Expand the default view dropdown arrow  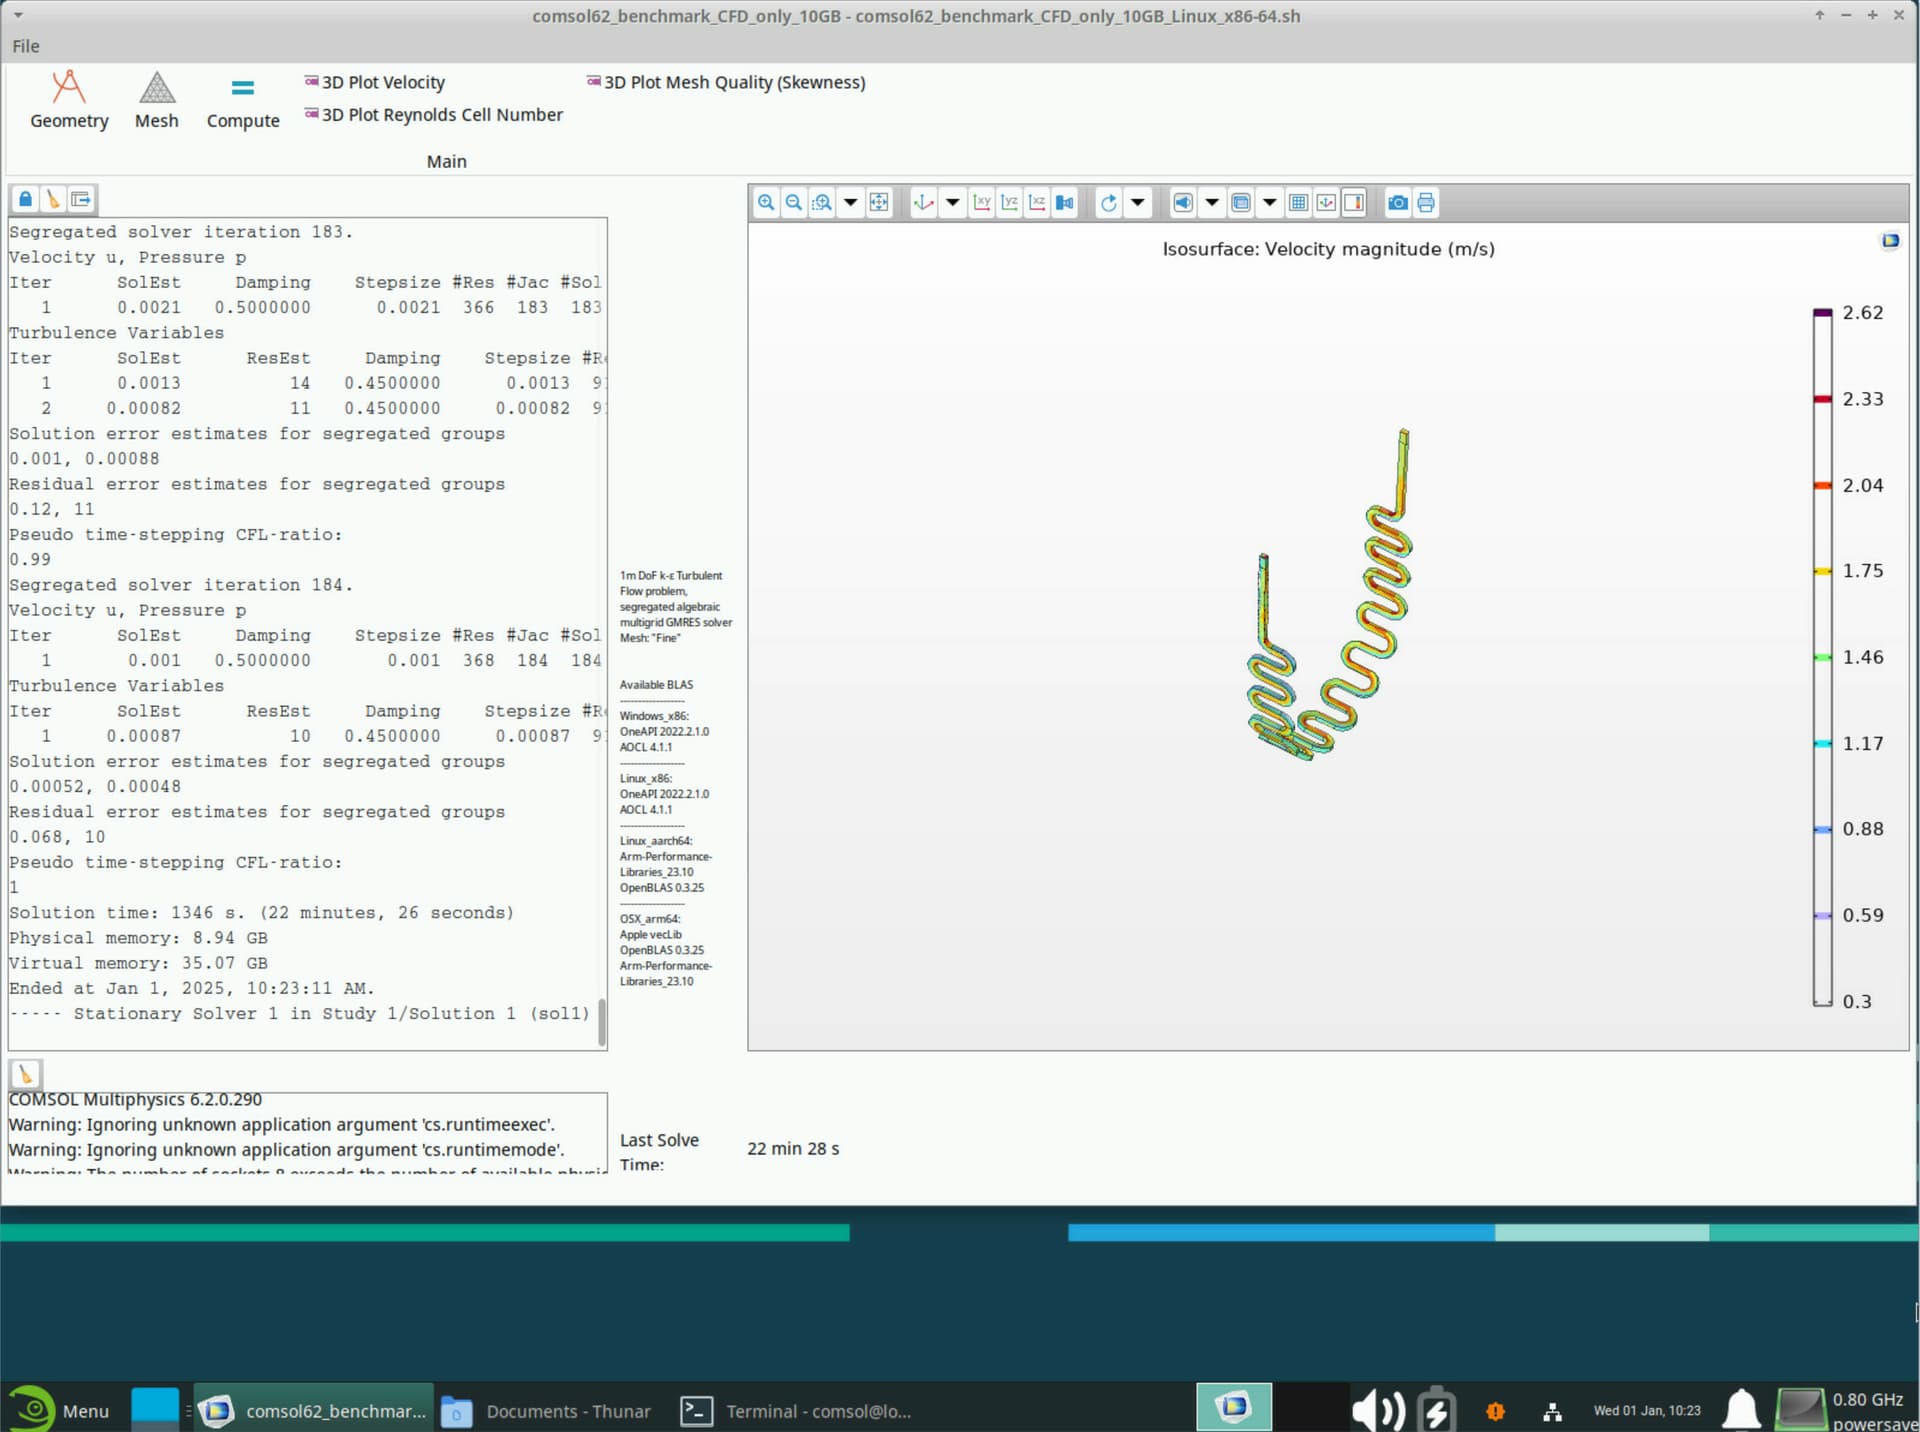[x=953, y=203]
